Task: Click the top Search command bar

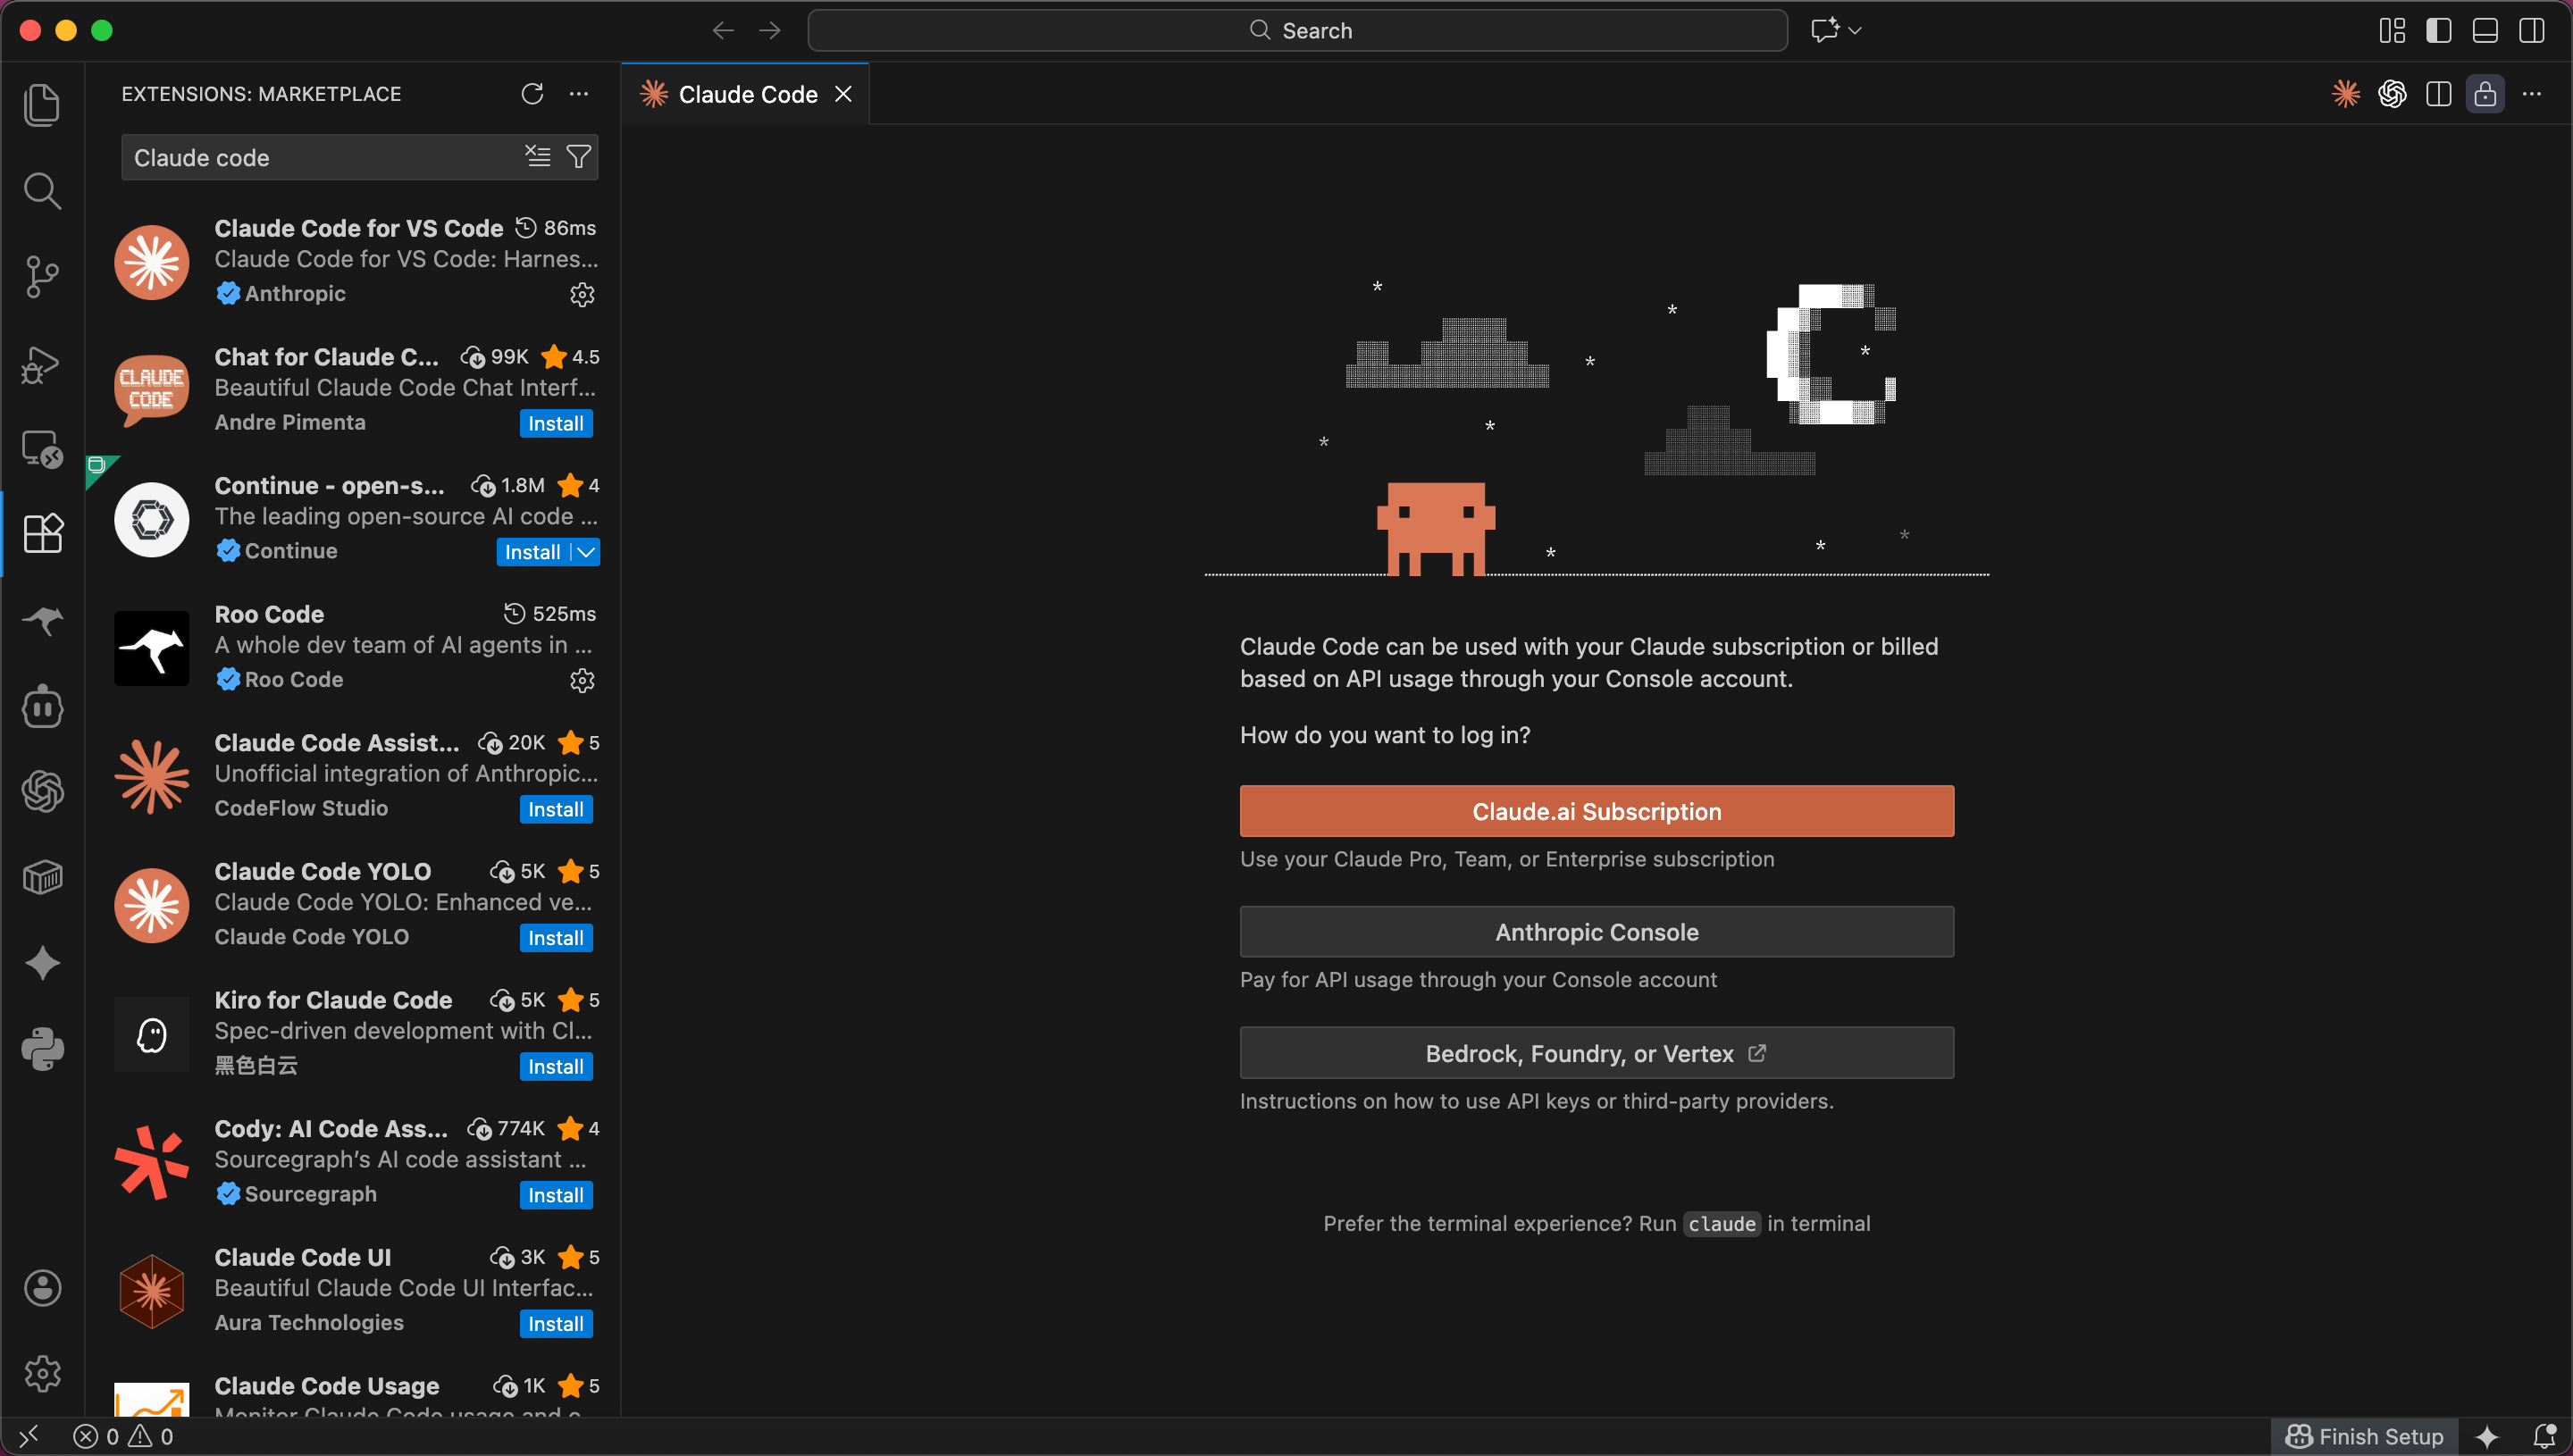Action: click(x=1297, y=30)
